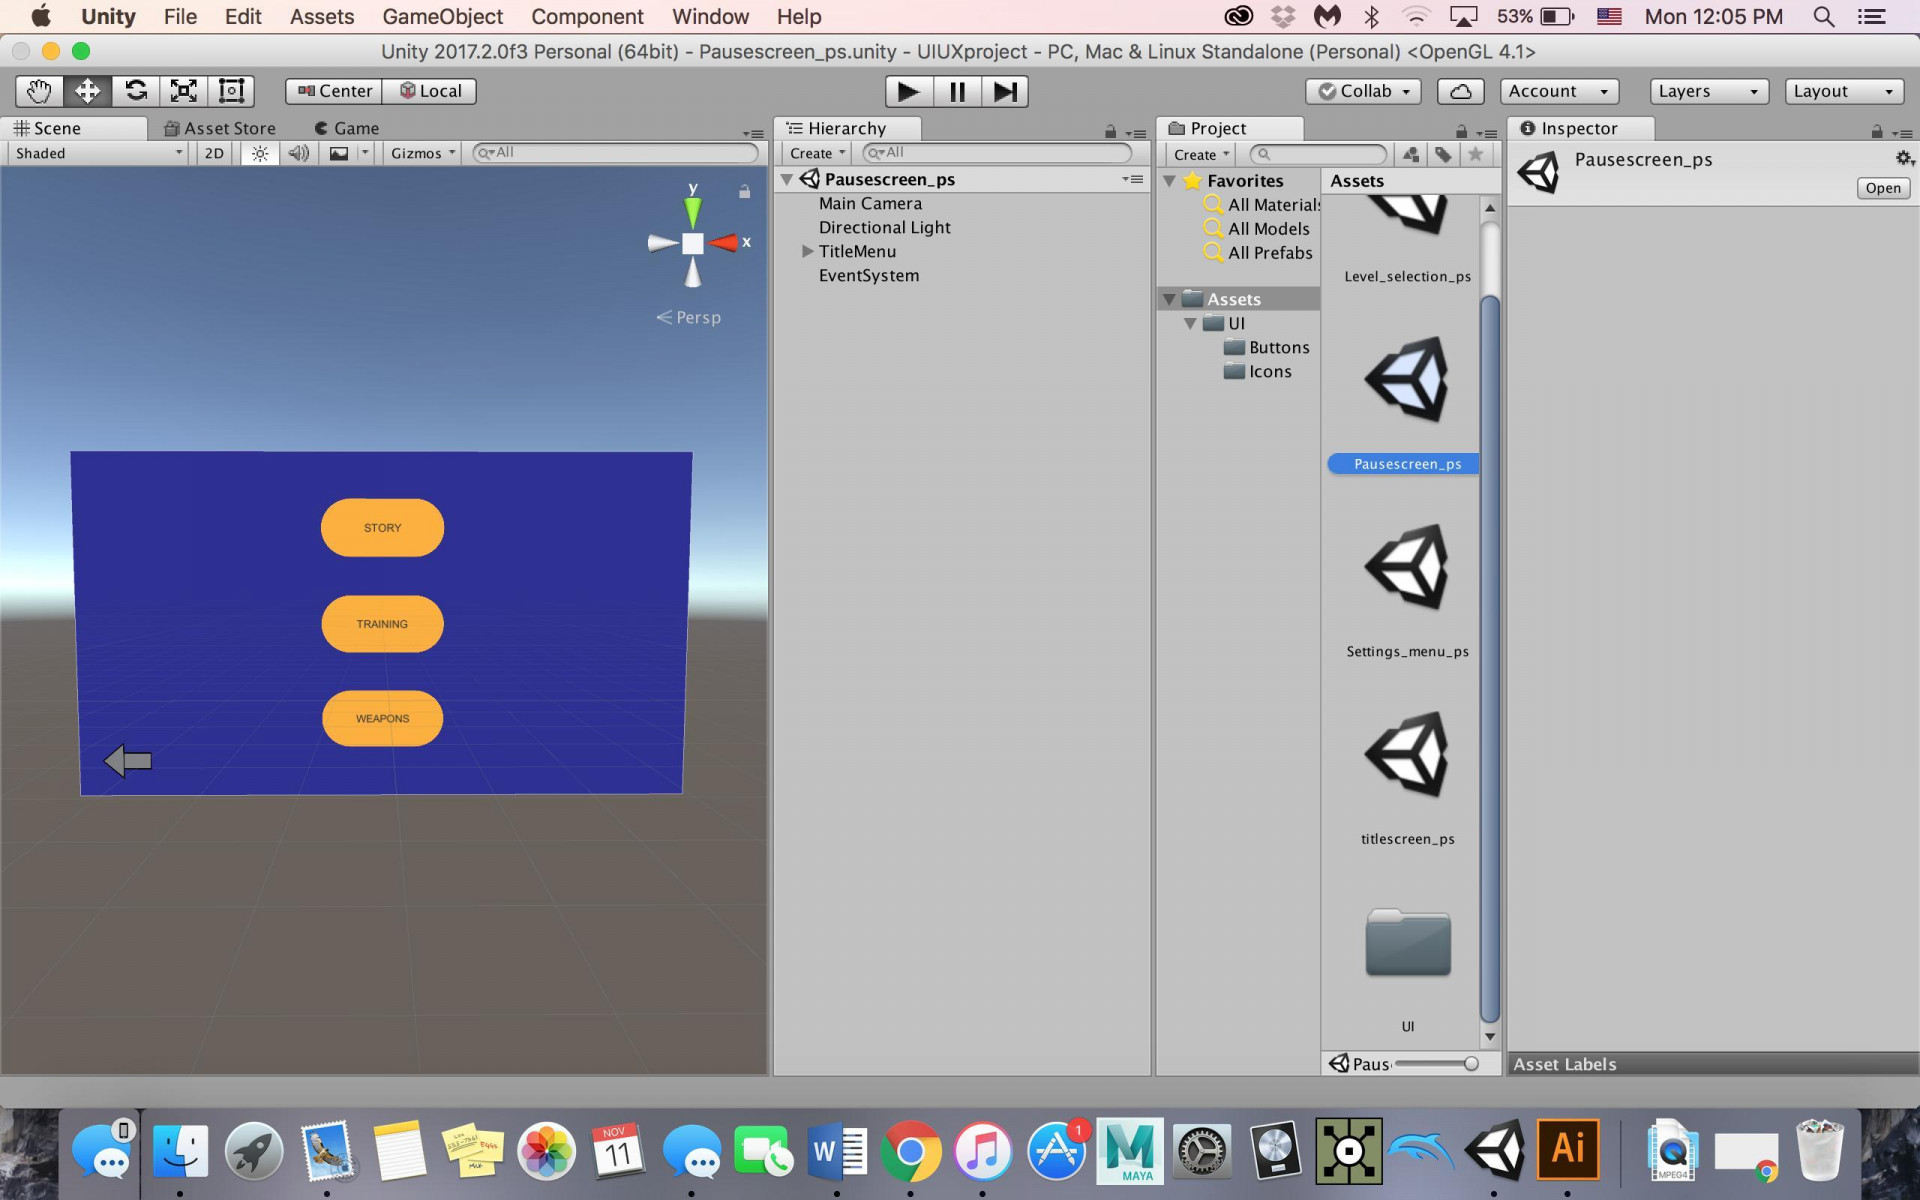Click the Project panel vertical scrollbar

click(1490, 658)
